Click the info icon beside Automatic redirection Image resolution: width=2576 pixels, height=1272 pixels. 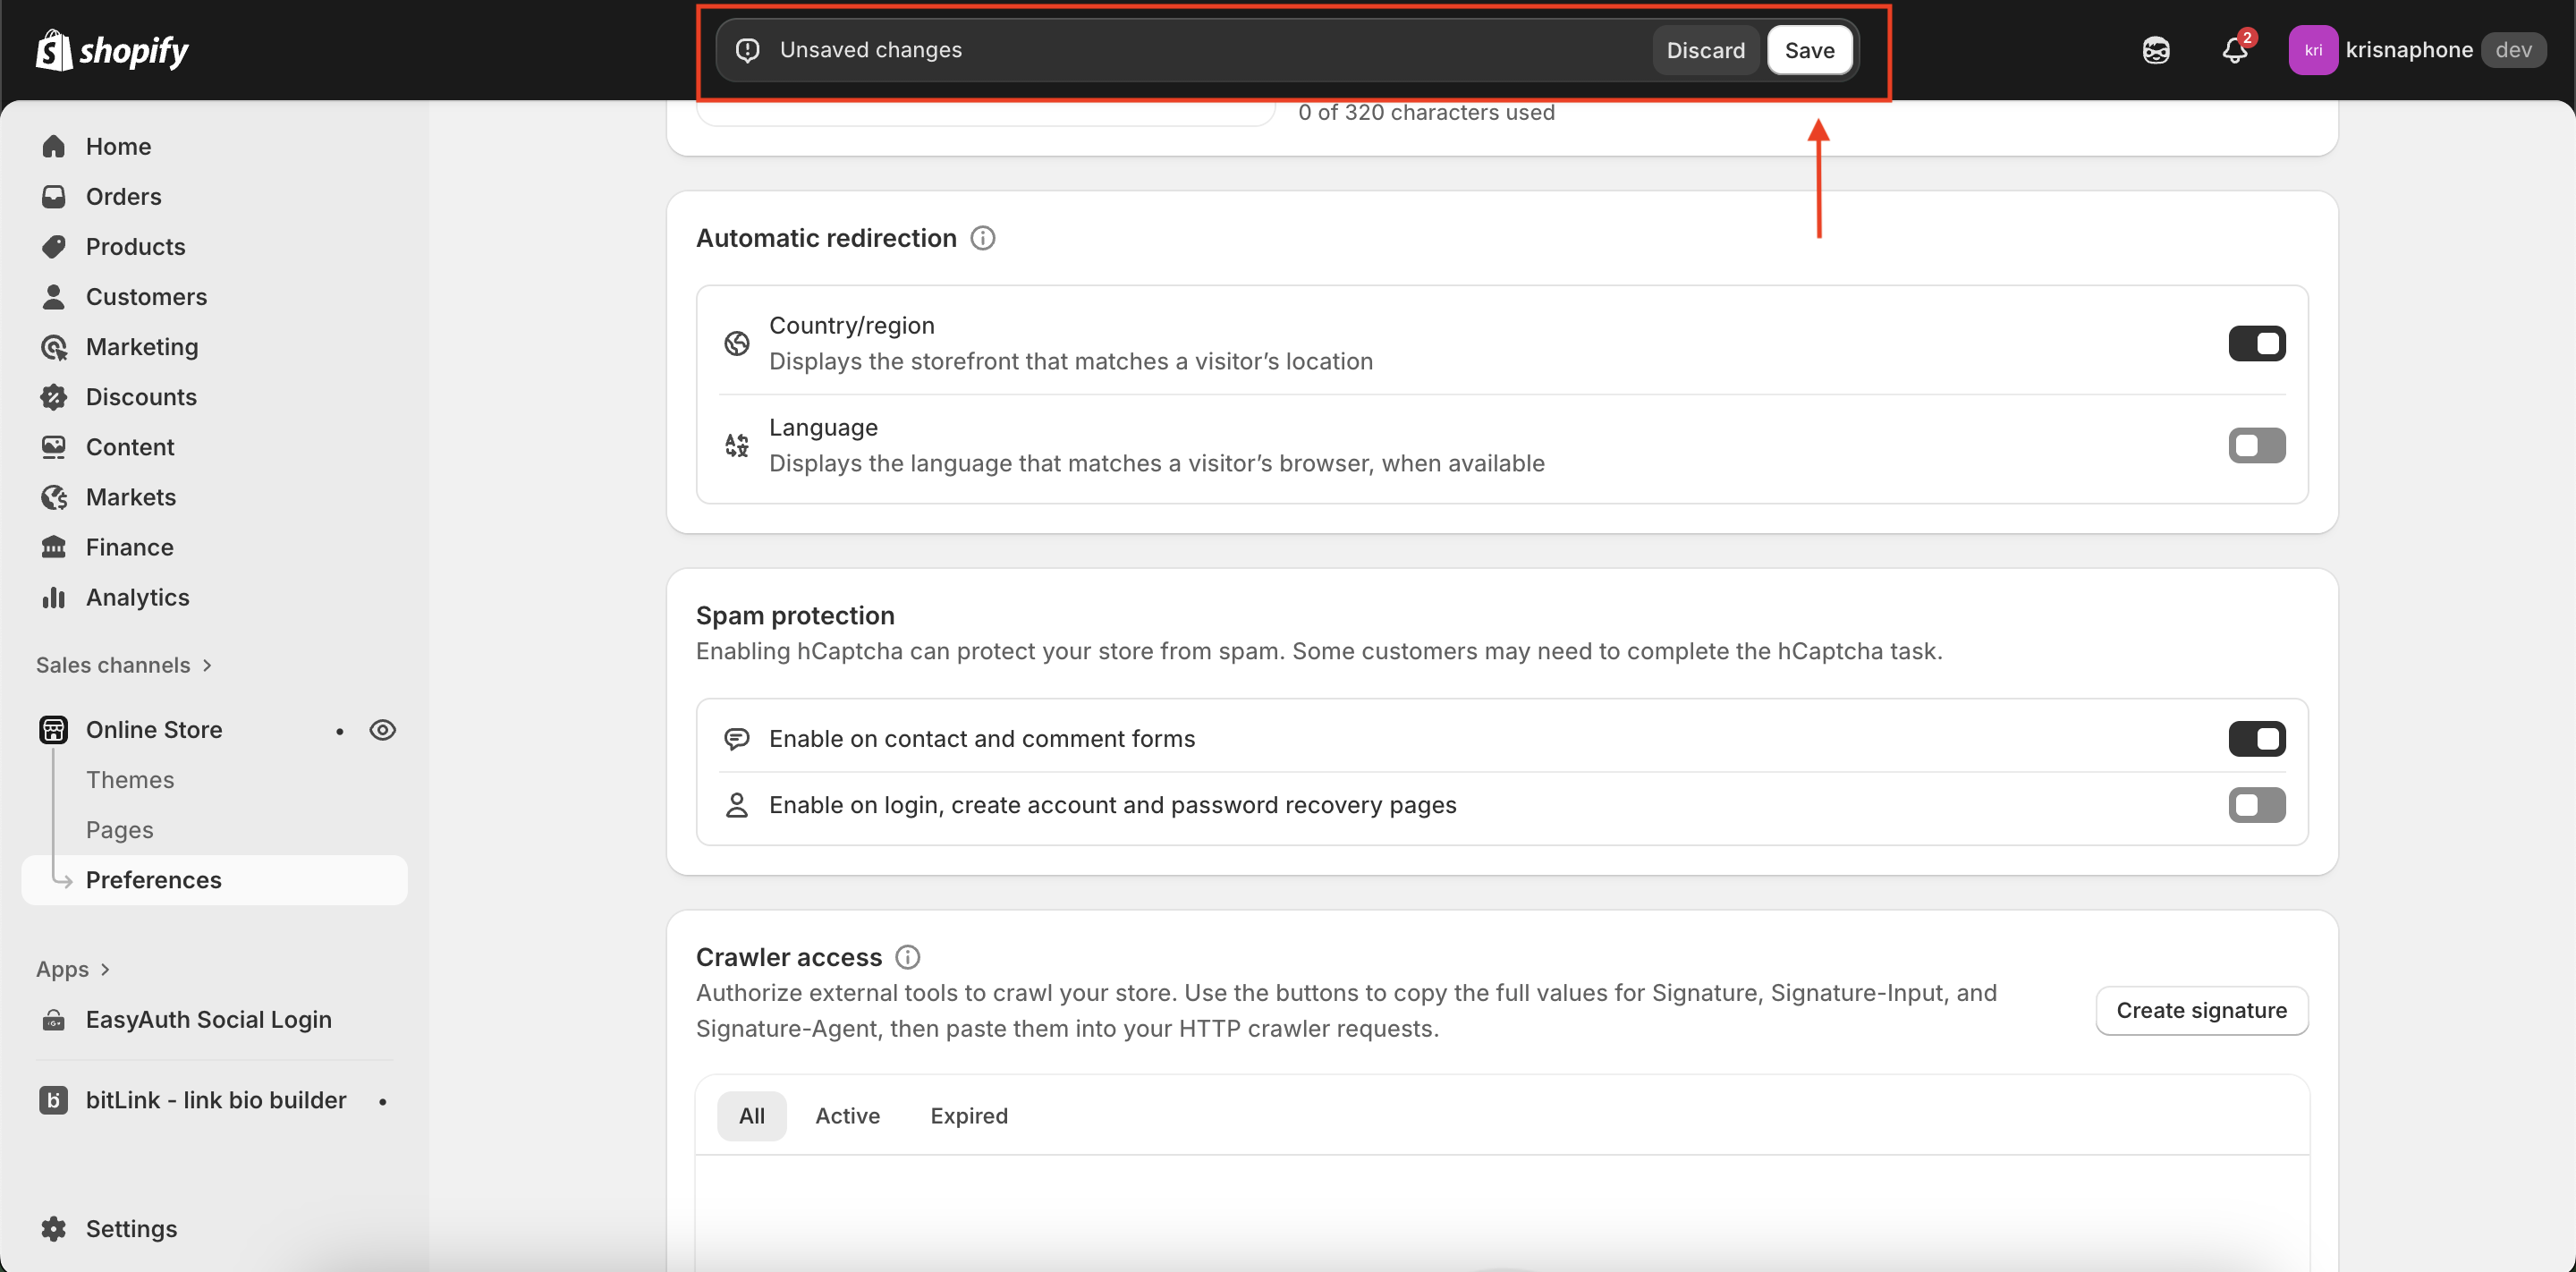click(x=982, y=238)
